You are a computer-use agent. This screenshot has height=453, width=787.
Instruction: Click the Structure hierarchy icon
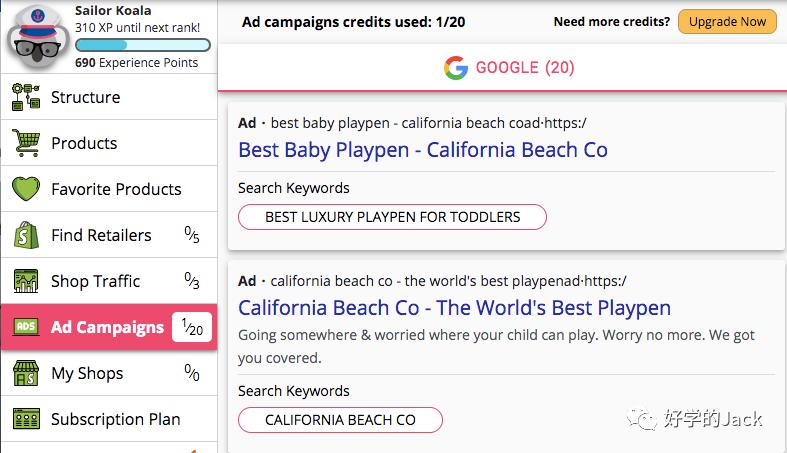point(26,98)
